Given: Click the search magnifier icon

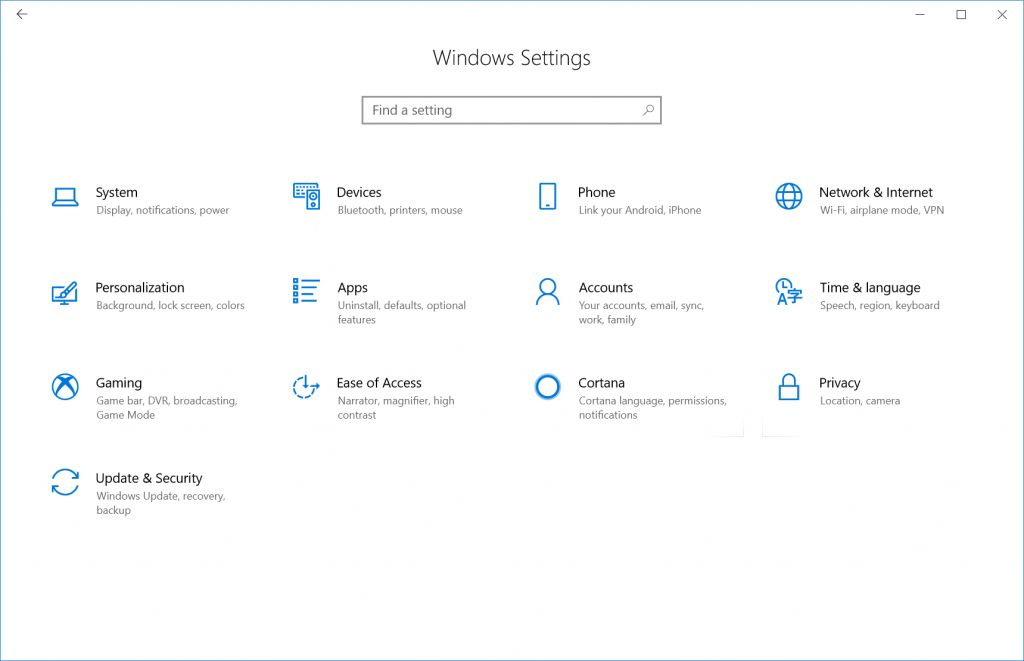Looking at the screenshot, I should click(x=648, y=110).
